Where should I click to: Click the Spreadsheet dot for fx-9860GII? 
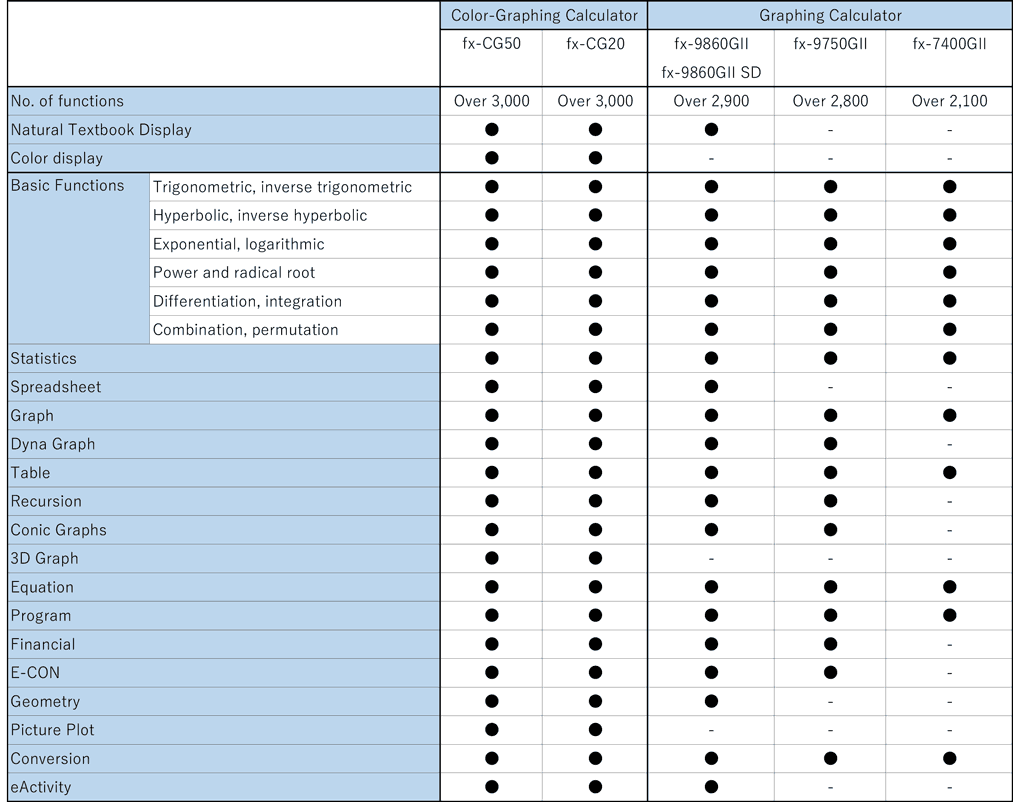click(x=711, y=387)
